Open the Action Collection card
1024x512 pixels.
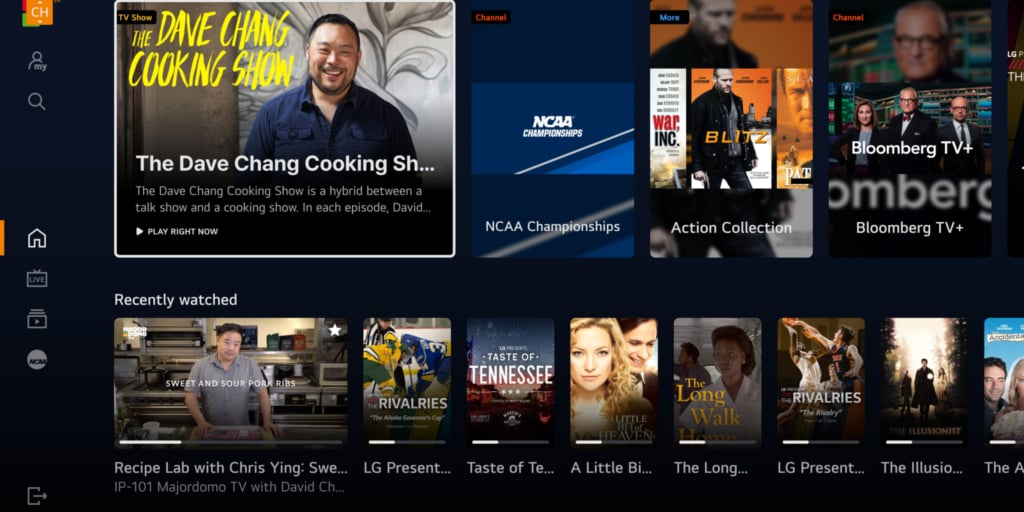(731, 128)
